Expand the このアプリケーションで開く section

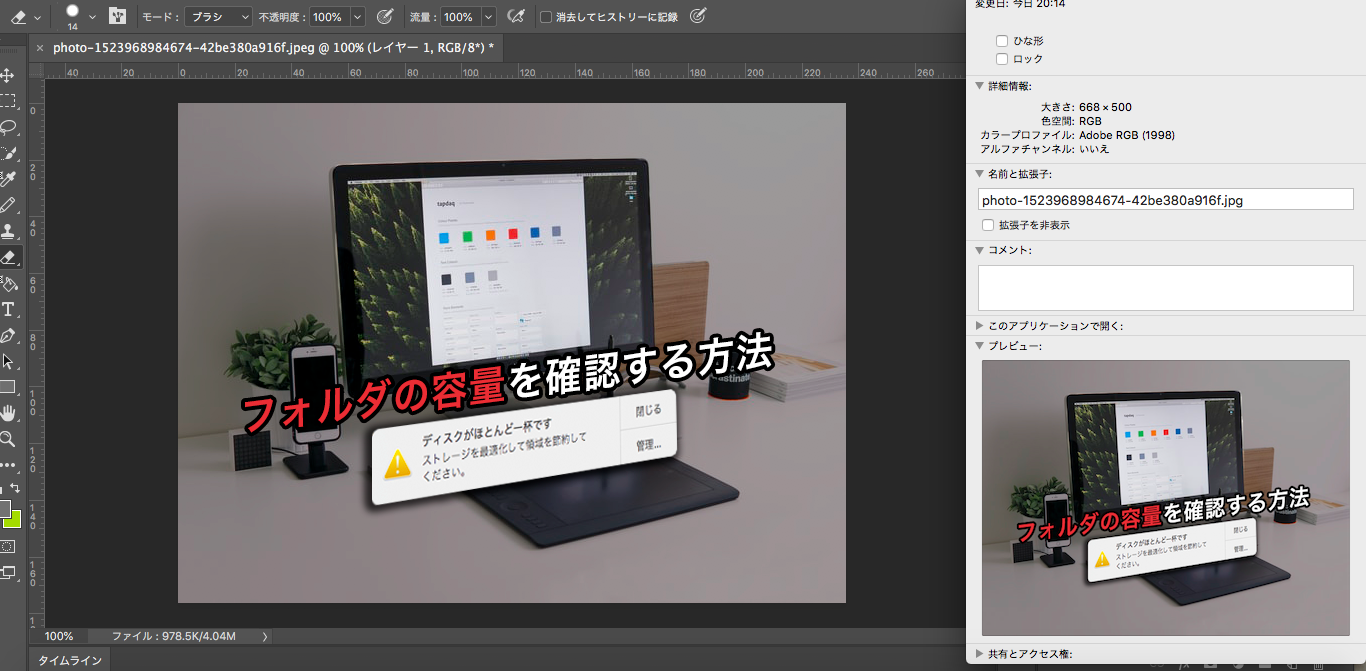tap(980, 326)
